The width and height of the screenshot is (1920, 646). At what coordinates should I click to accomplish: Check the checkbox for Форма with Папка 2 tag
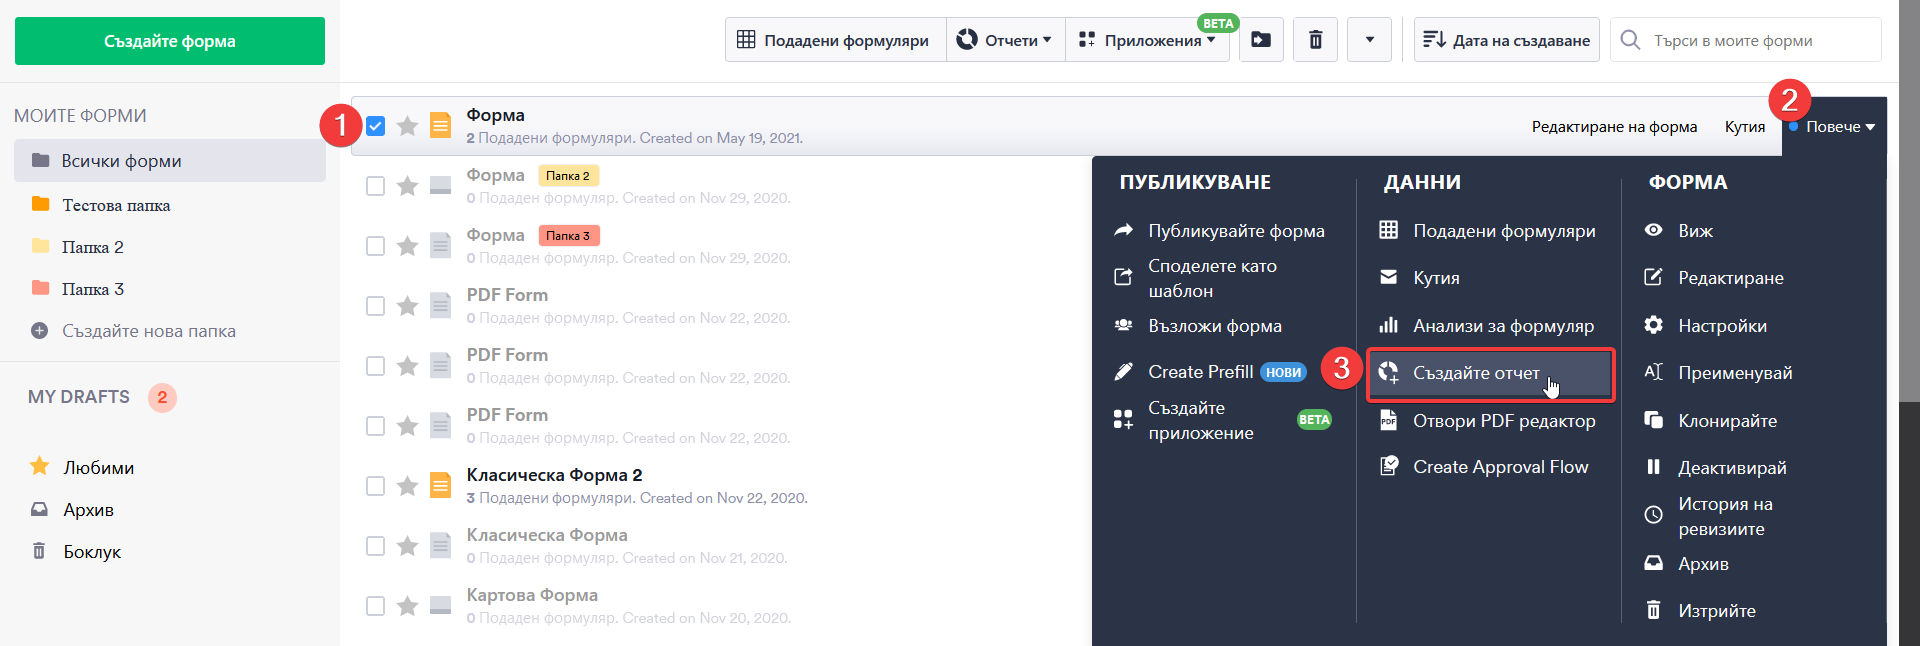point(375,186)
